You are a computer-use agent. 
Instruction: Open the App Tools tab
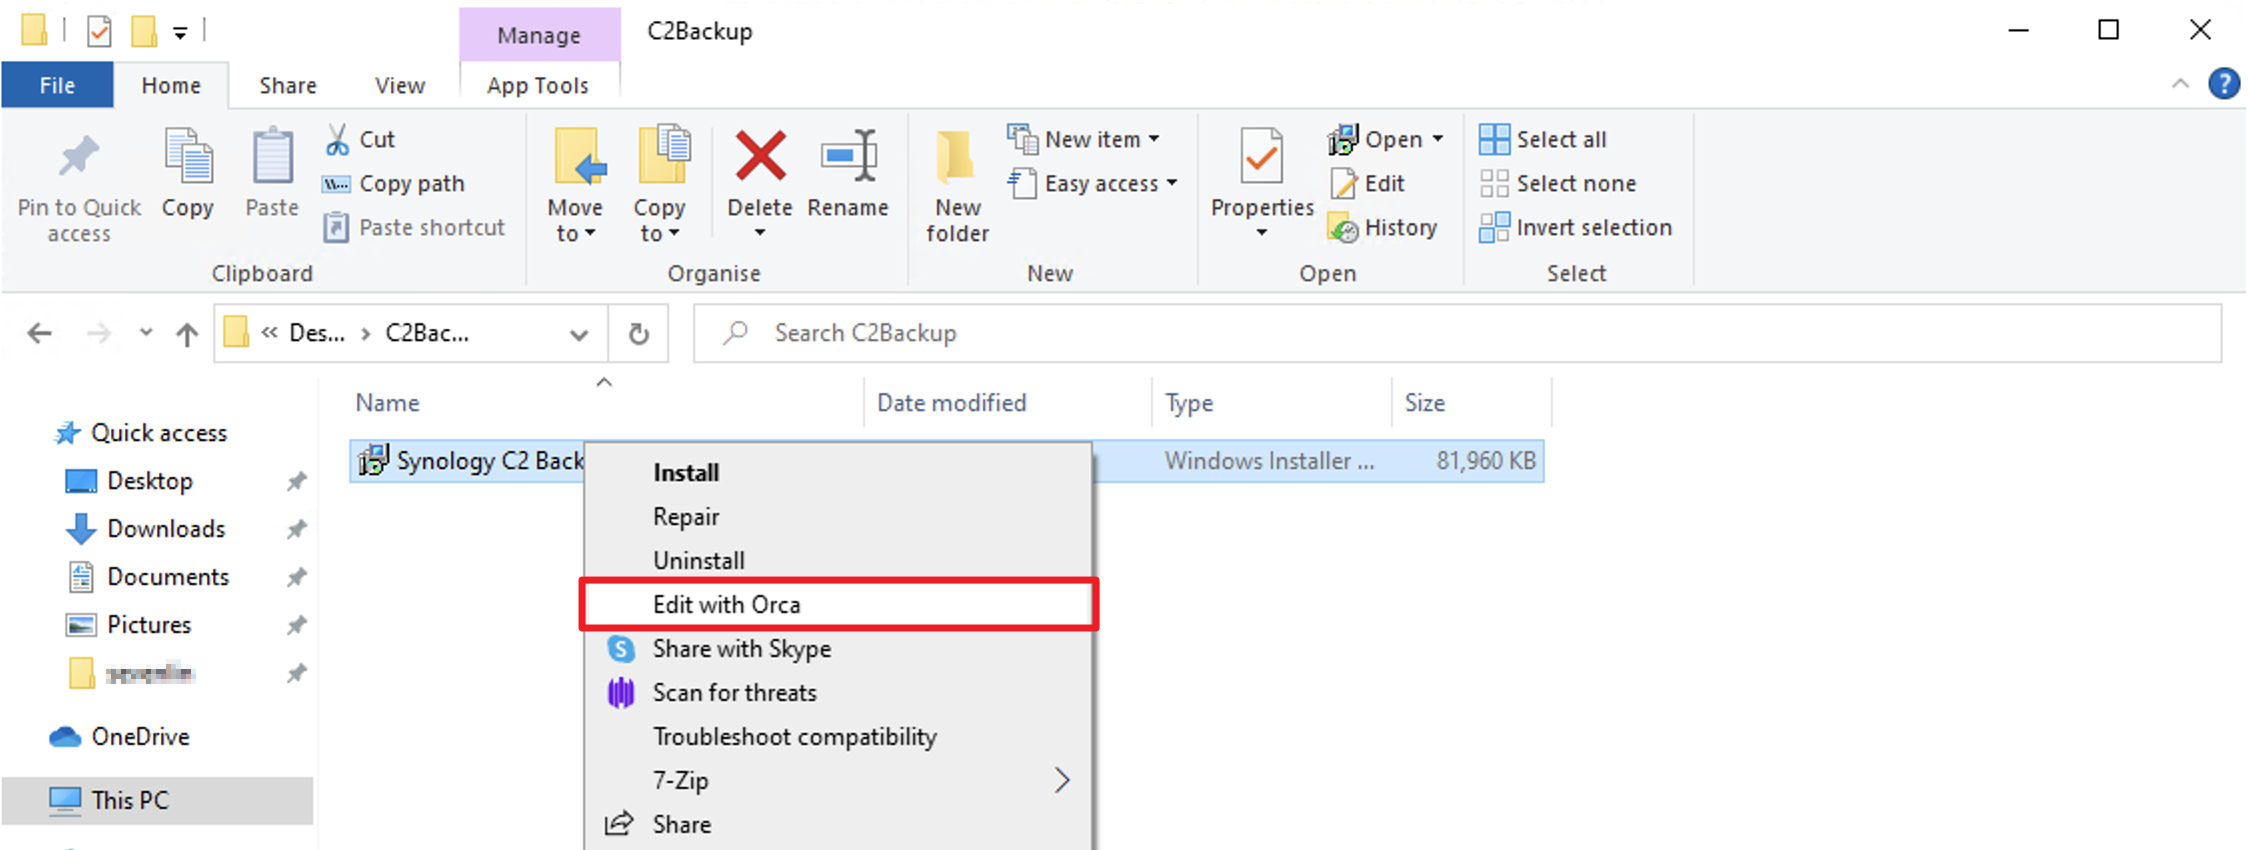[538, 86]
